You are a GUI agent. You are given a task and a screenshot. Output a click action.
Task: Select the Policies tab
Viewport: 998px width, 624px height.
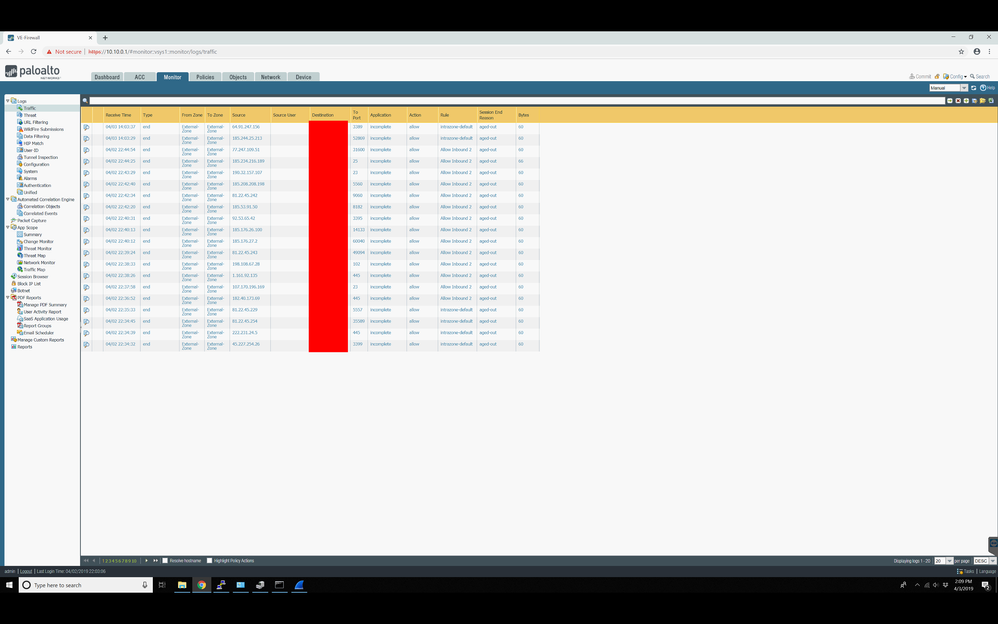(x=205, y=77)
